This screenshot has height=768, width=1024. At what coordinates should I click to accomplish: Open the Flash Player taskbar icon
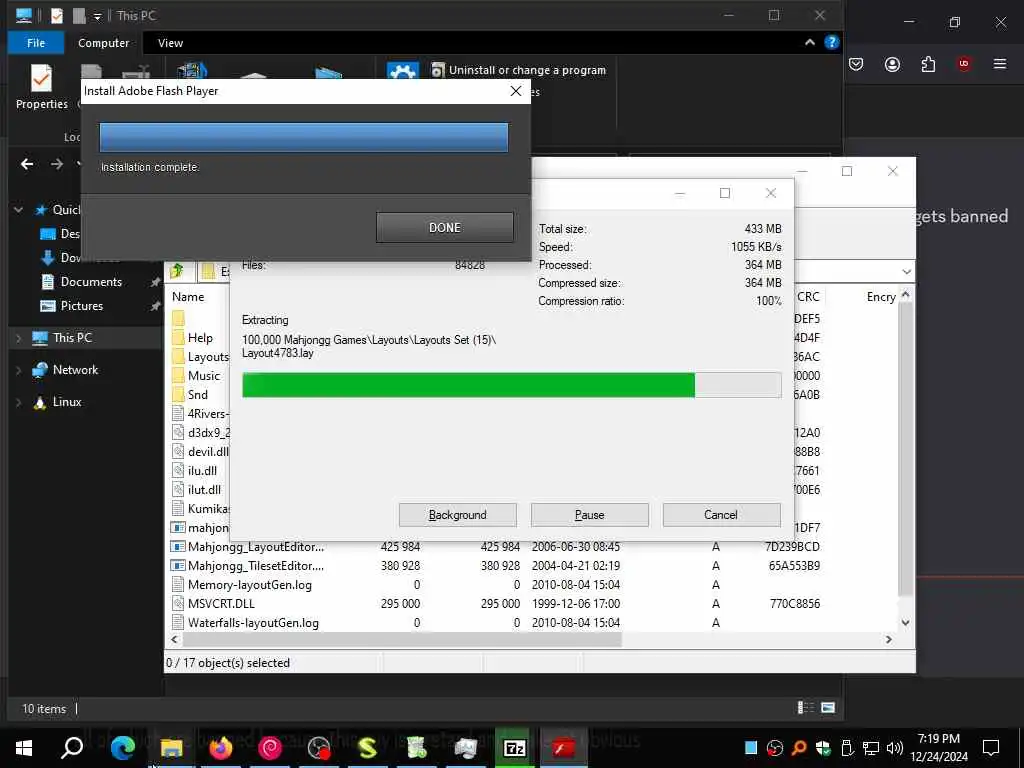(563, 748)
